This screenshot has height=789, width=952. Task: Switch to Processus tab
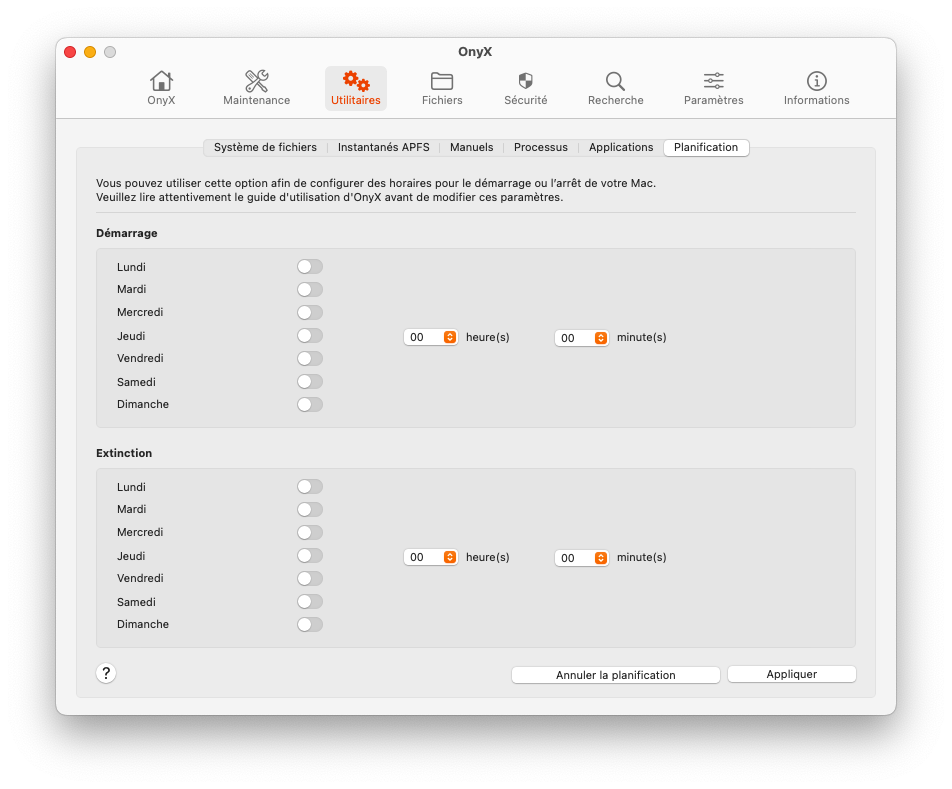(540, 147)
